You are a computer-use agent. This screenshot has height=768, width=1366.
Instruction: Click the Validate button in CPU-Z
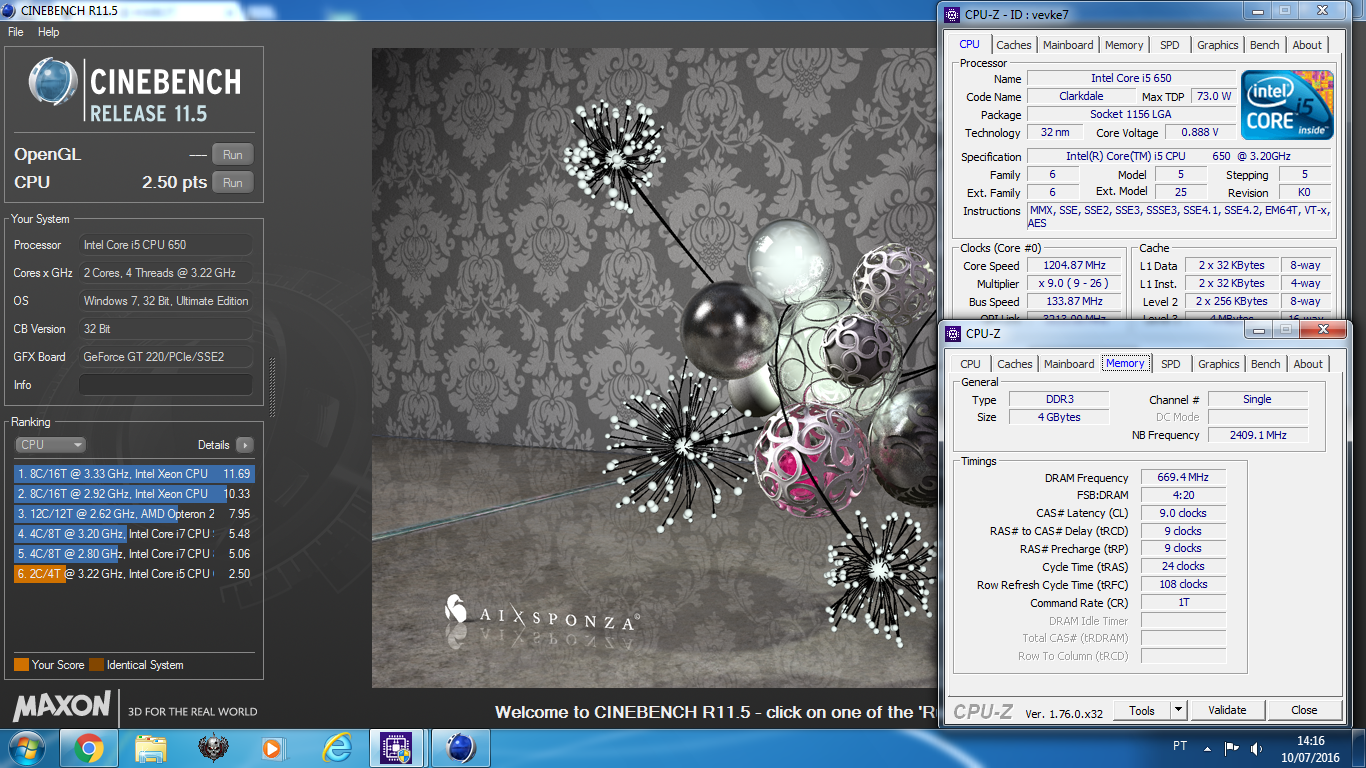coord(1227,710)
